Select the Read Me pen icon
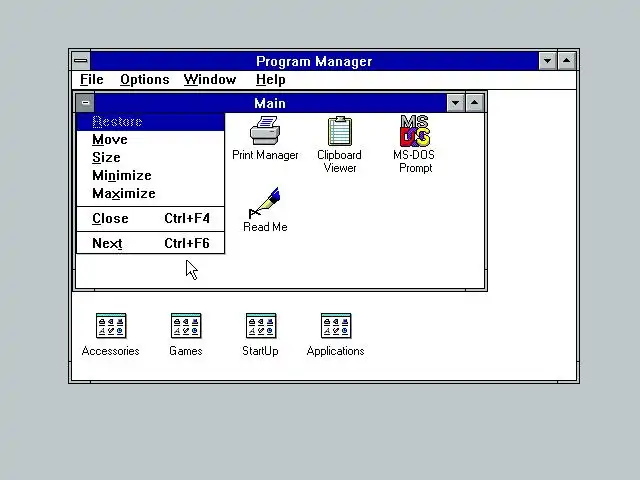 click(x=264, y=202)
